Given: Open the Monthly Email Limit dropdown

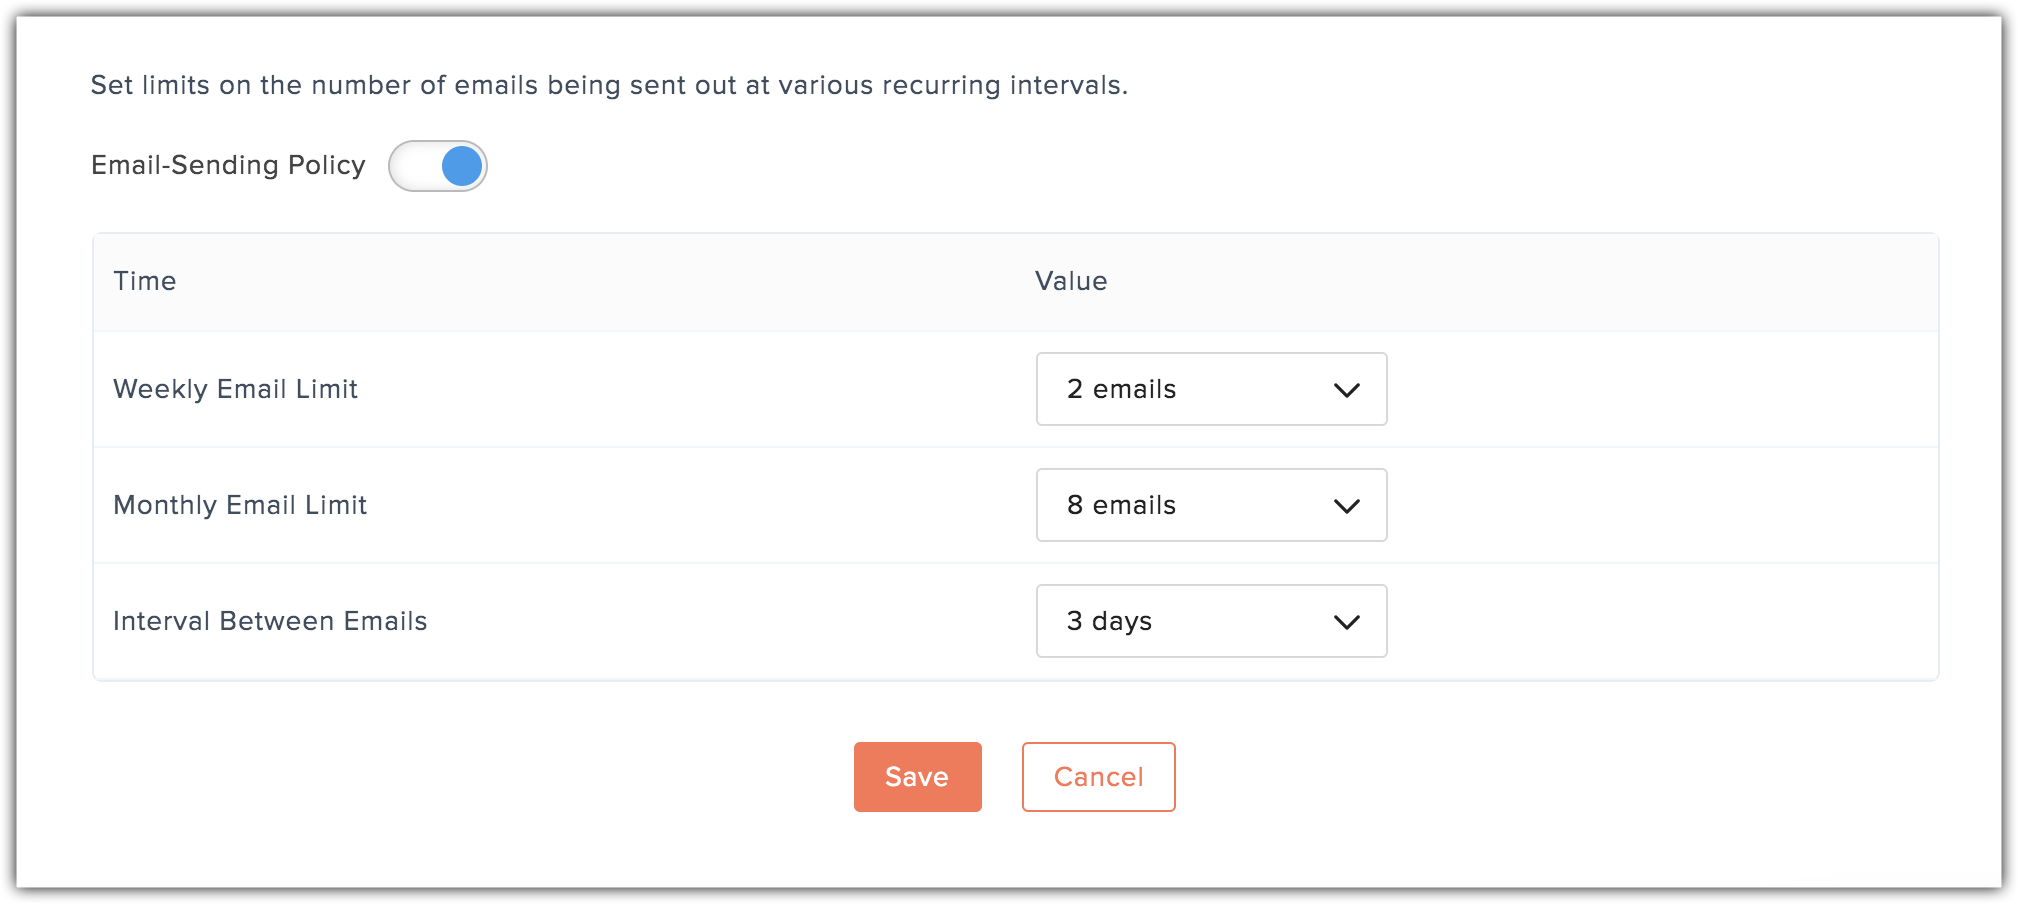Looking at the screenshot, I should click(x=1211, y=505).
